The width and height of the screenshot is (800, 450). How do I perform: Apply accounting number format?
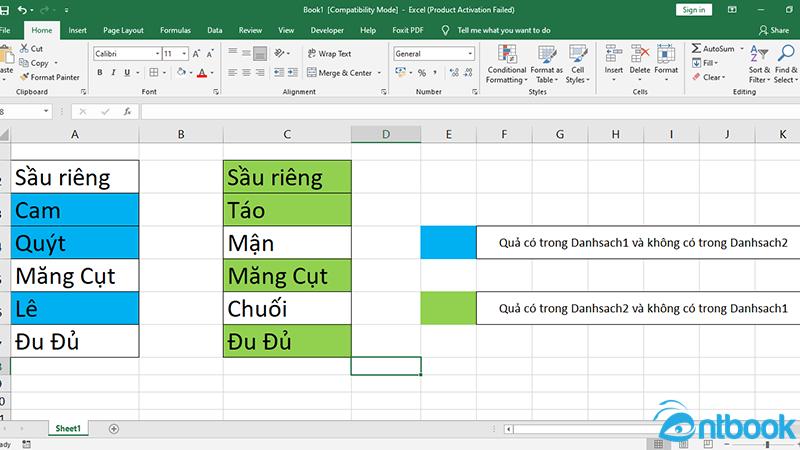tap(401, 72)
